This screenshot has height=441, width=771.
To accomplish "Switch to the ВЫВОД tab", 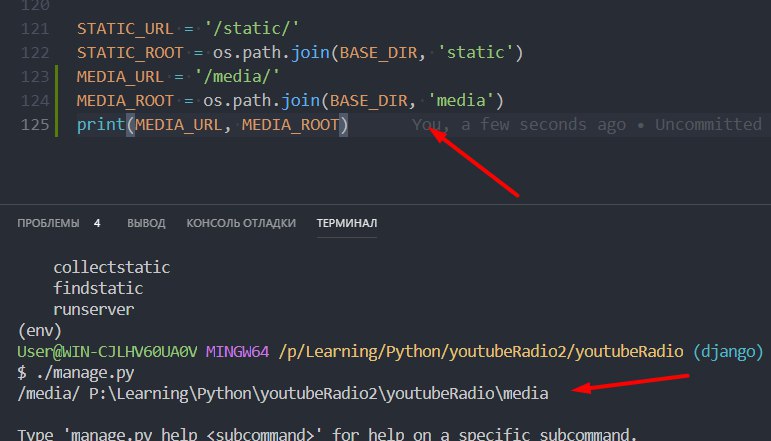I will 146,223.
